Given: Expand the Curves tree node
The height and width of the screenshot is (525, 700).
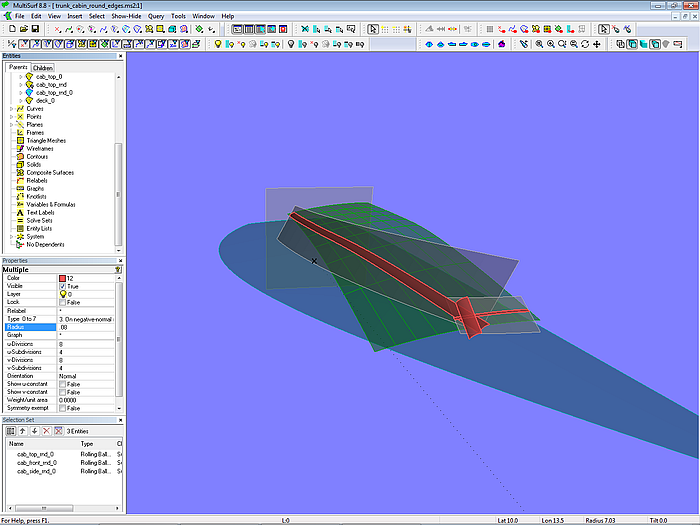Looking at the screenshot, I should pos(11,108).
